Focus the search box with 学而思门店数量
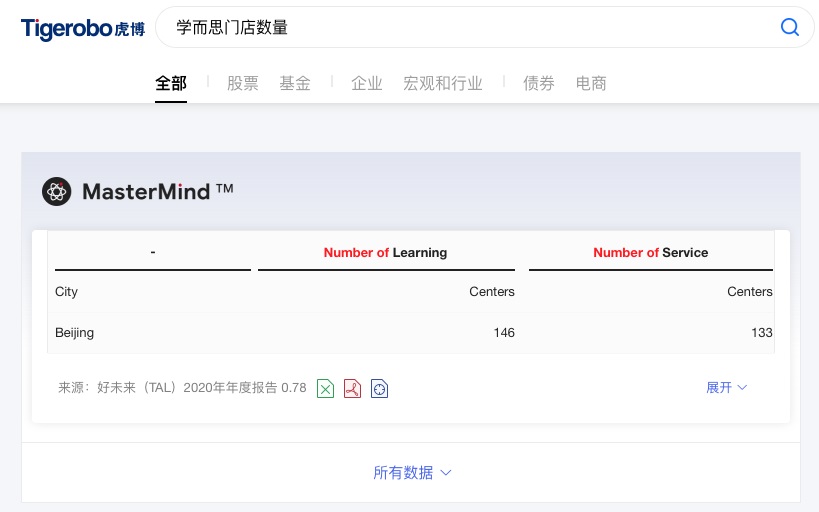 point(485,27)
